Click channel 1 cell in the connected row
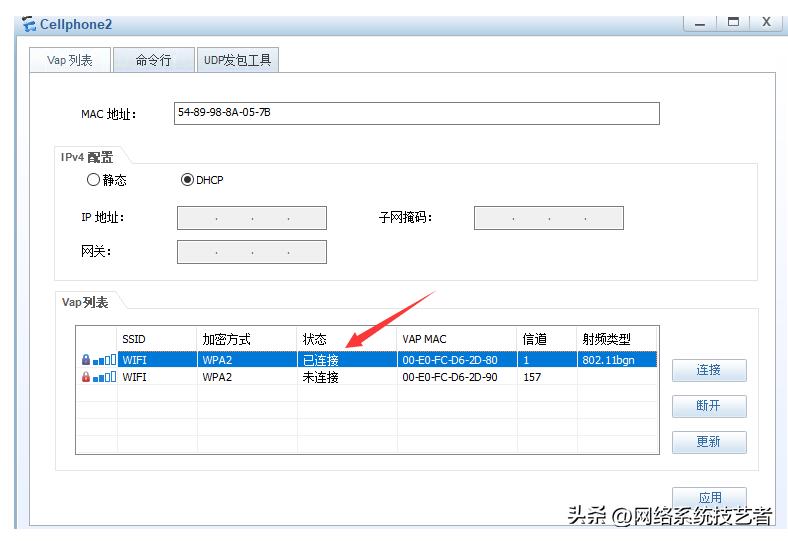Viewport: 788px width, 541px height. click(547, 360)
